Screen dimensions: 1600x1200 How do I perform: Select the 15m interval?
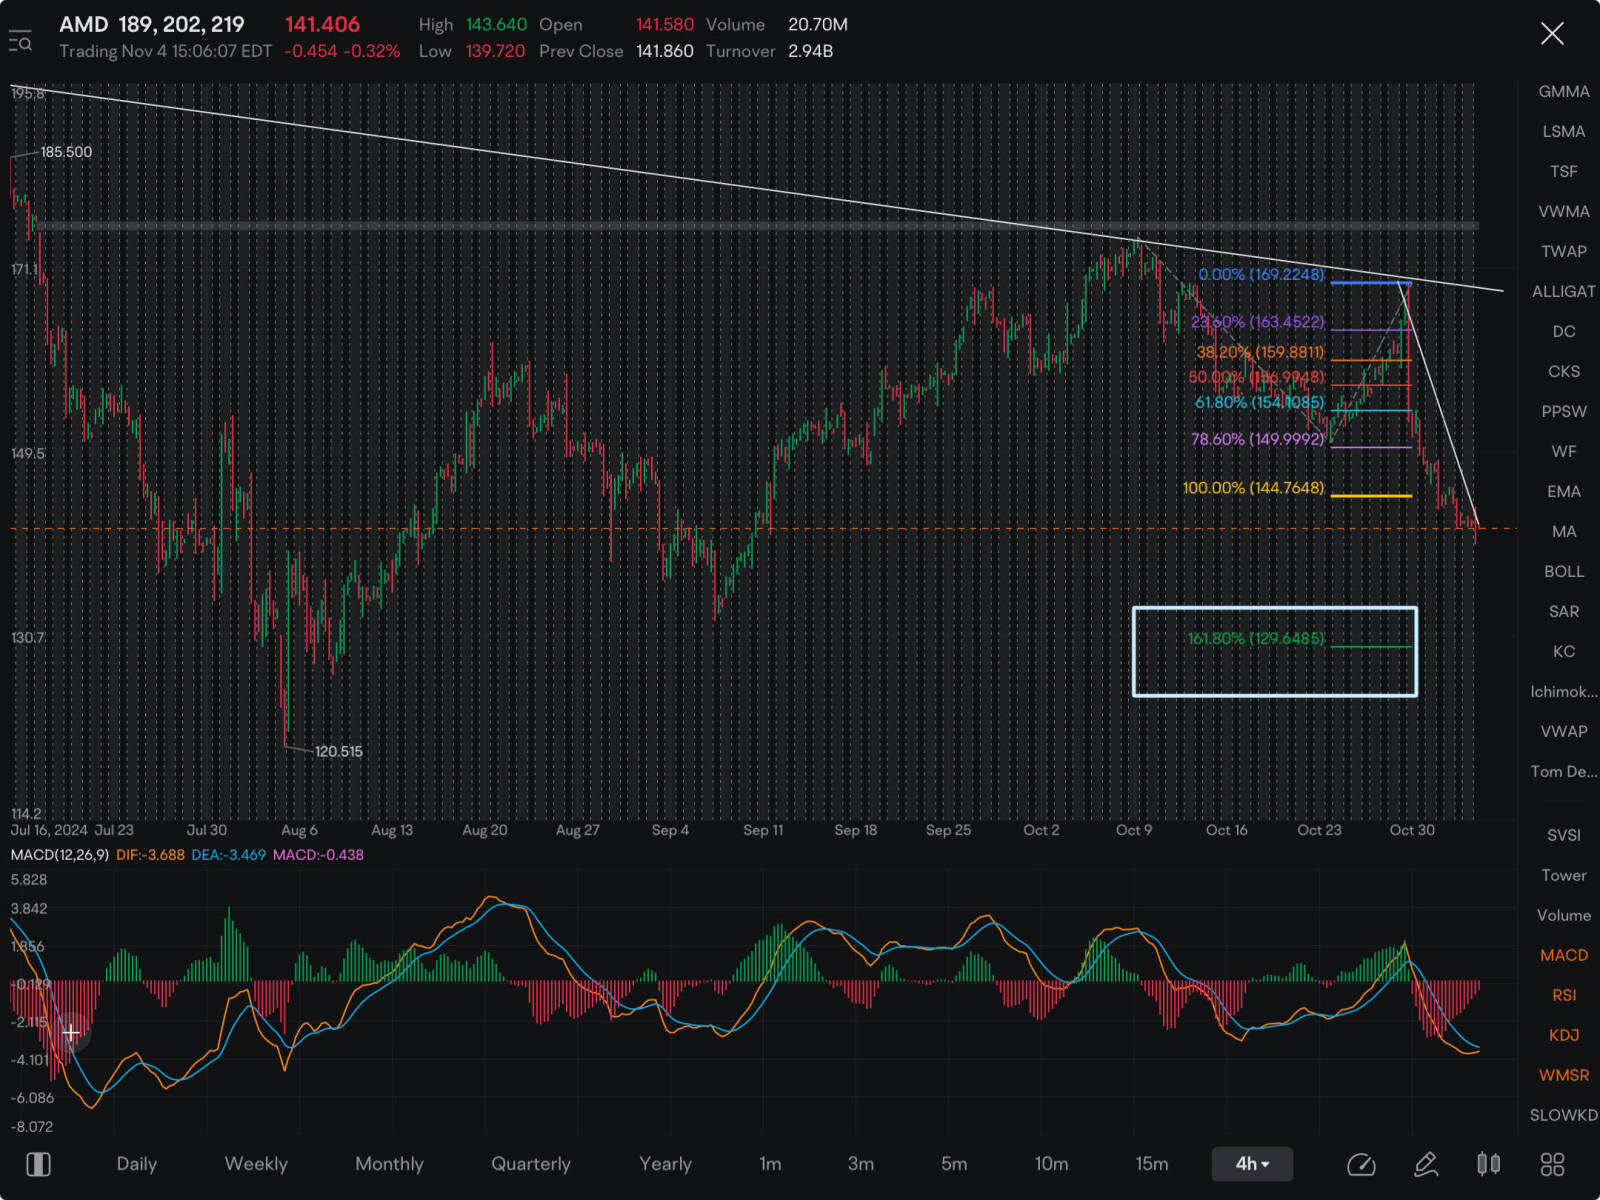[x=1152, y=1164]
